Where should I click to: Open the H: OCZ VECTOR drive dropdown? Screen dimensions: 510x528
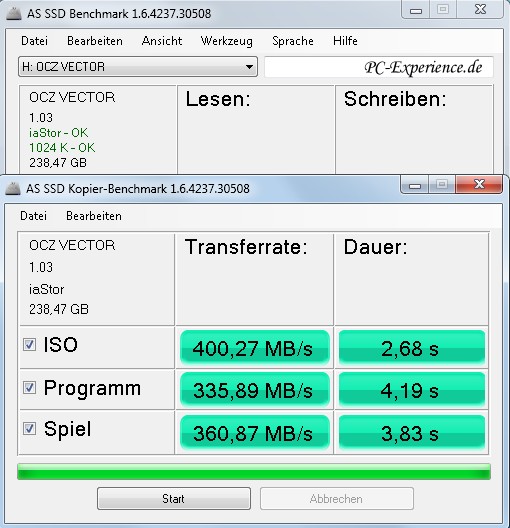[138, 67]
